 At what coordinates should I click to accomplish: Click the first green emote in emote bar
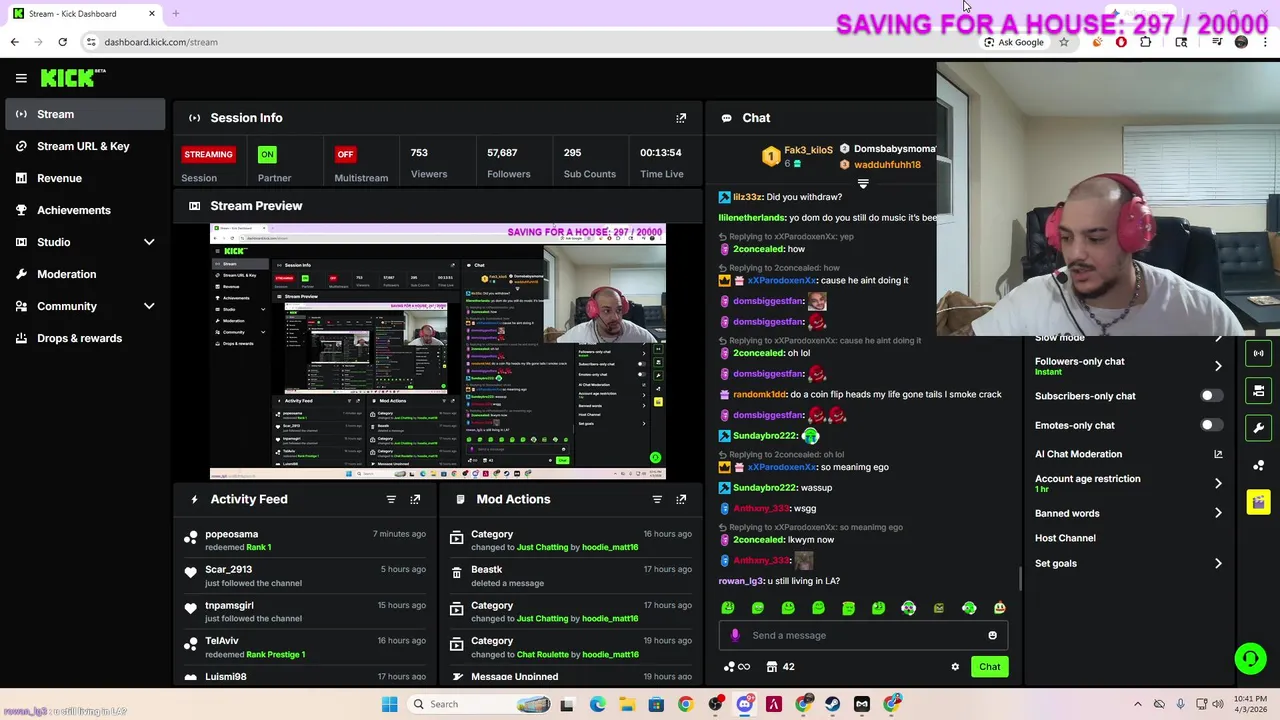coord(728,608)
